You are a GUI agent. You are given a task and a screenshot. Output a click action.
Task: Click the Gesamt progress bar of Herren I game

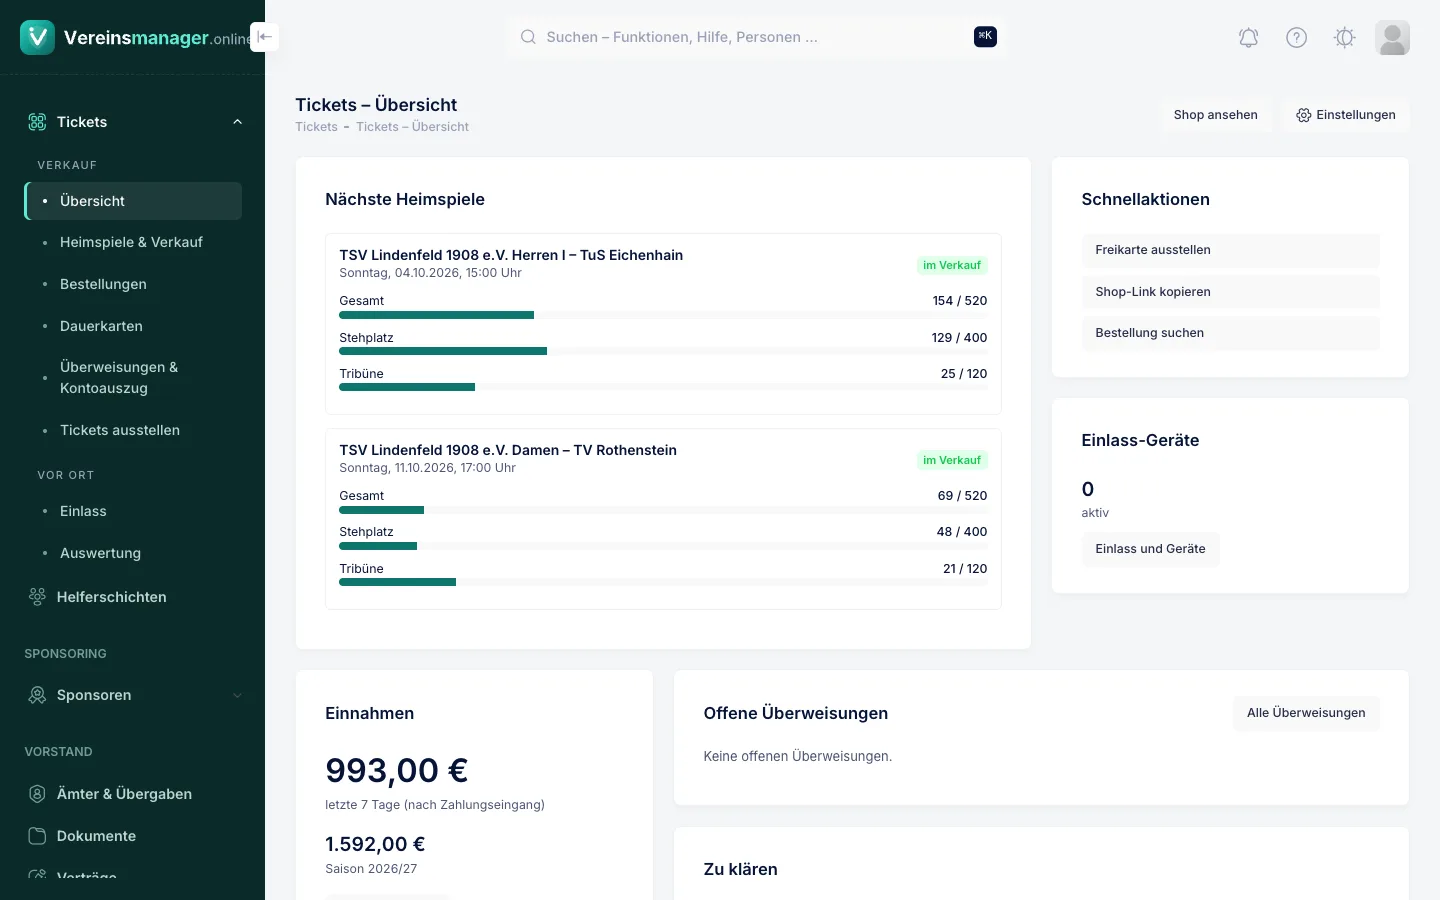coord(663,315)
